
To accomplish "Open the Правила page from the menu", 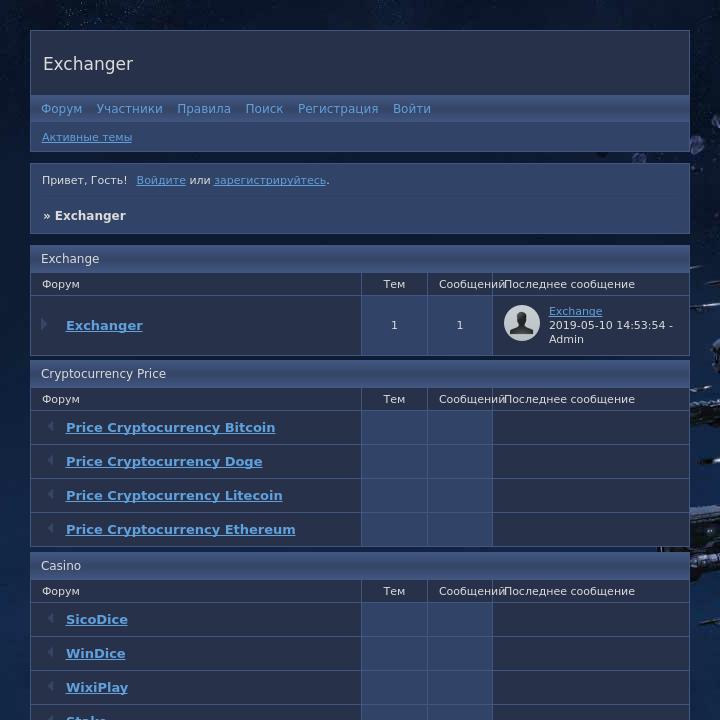I will [x=204, y=109].
